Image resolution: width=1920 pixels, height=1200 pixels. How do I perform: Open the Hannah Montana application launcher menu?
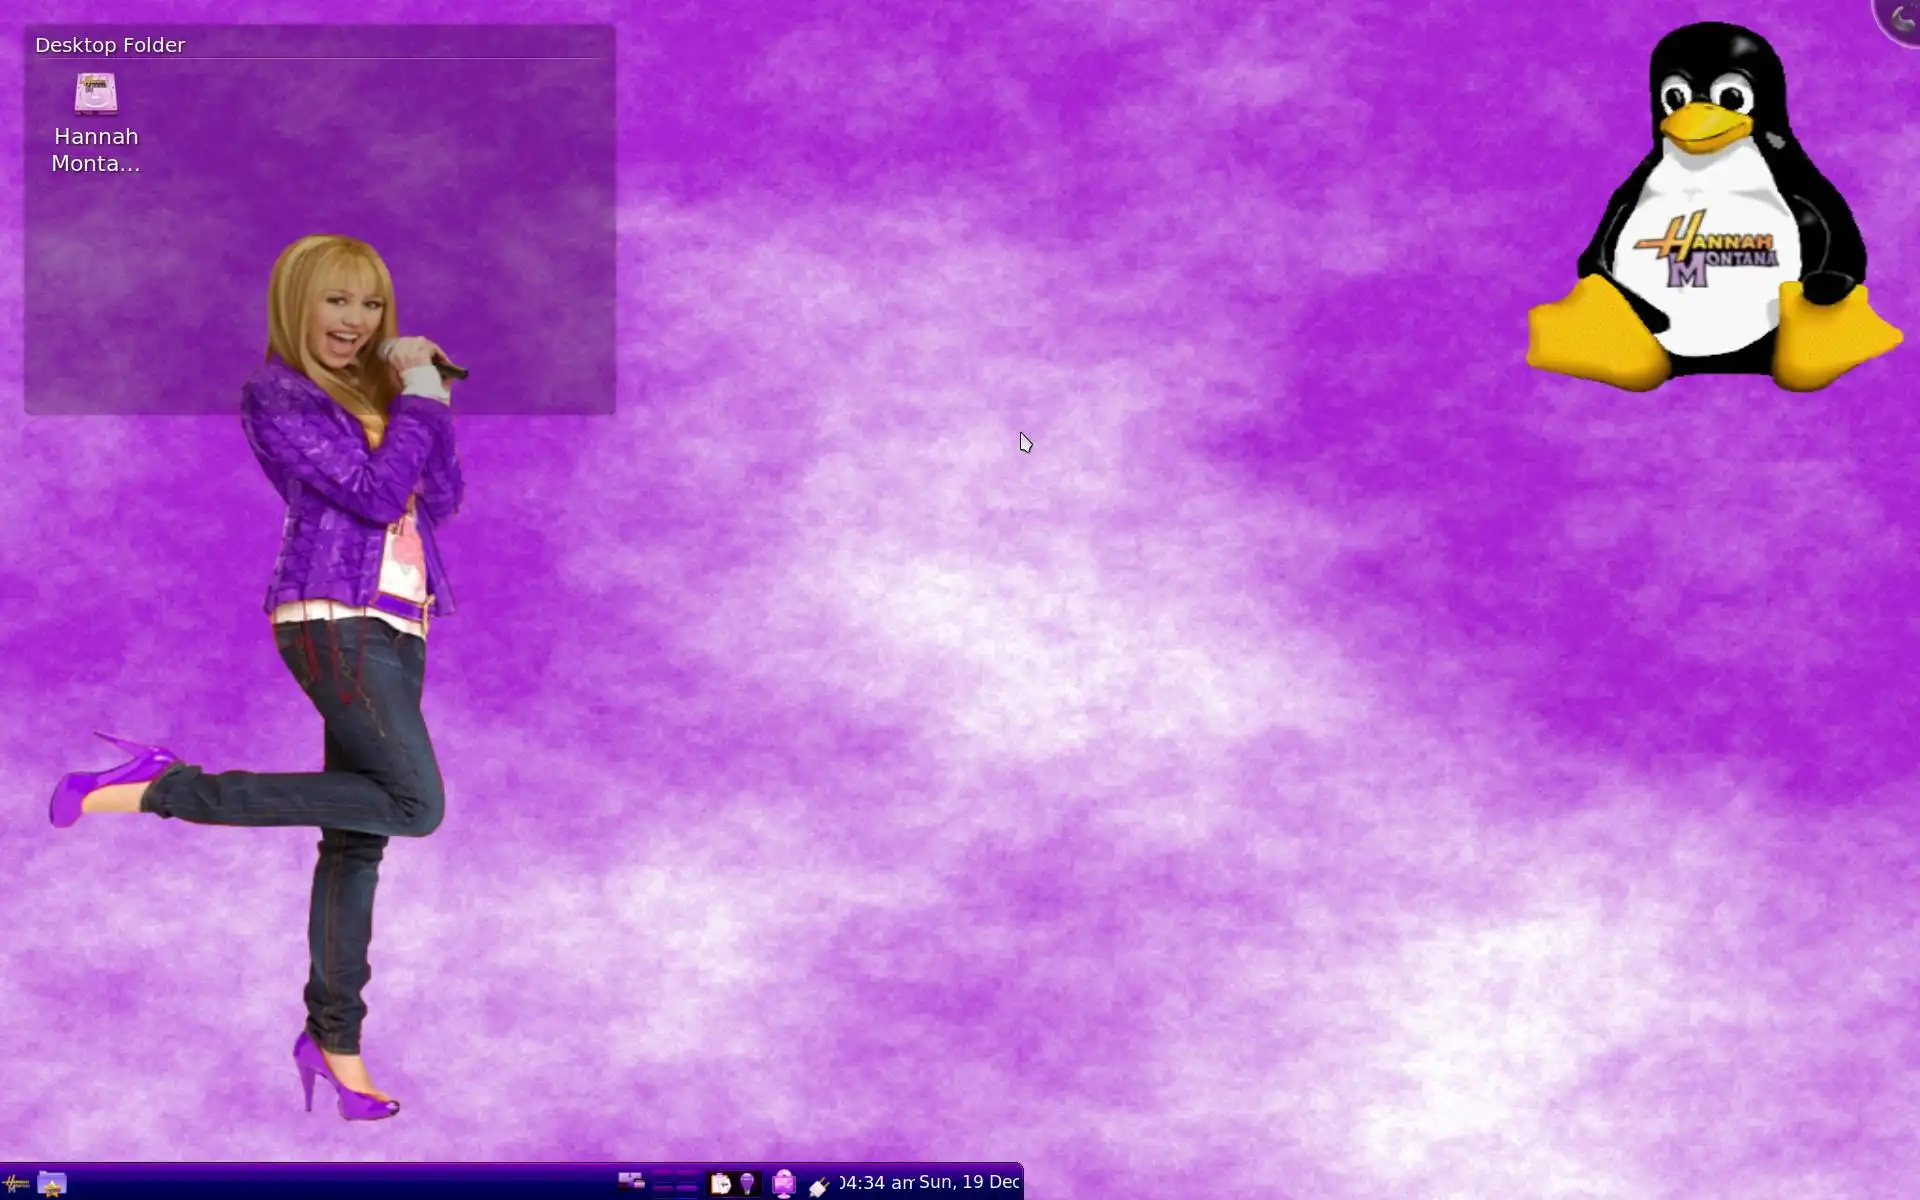coord(15,1184)
